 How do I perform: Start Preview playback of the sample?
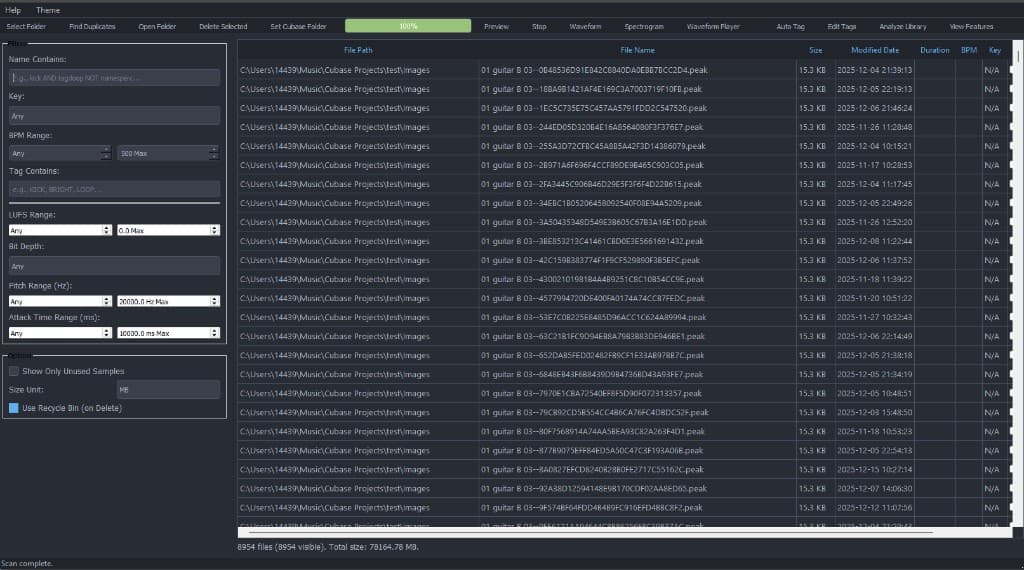[496, 26]
